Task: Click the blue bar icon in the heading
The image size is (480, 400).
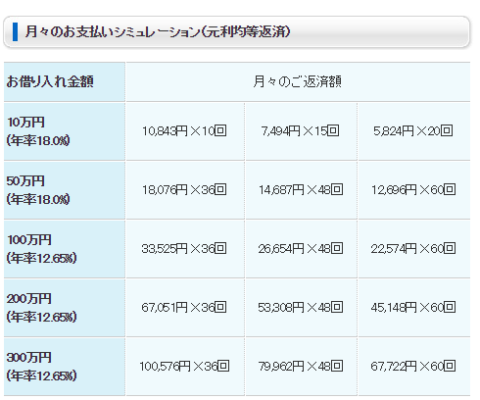Action: pos(15,32)
